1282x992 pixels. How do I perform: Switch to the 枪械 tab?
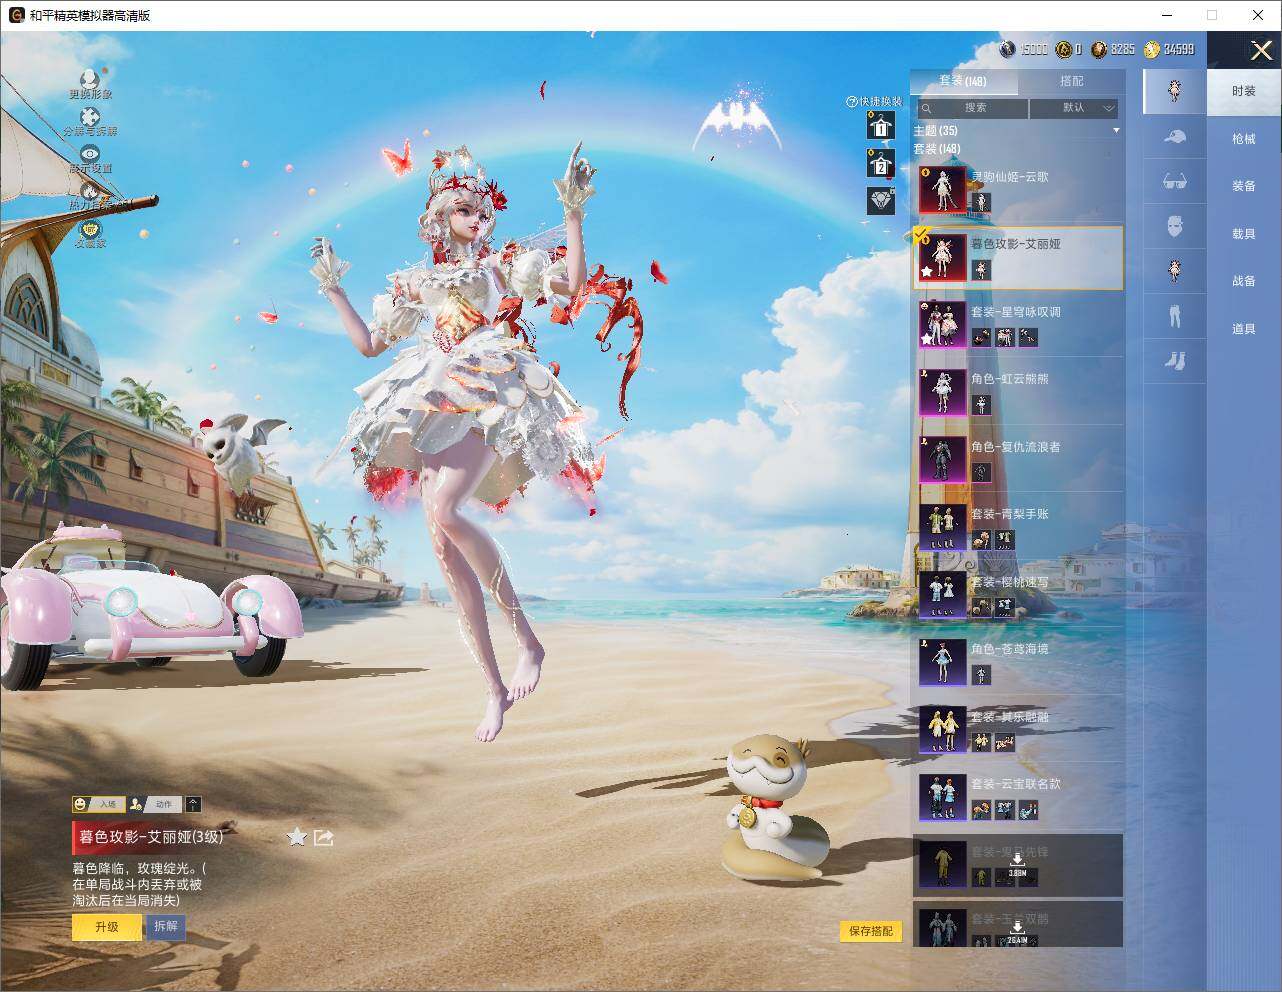(x=1244, y=139)
